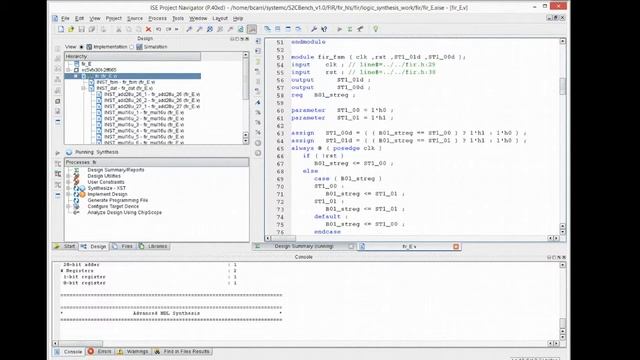Viewport: 640px width, 360px height.
Task: Click the code editor vertical scrollbar thumb
Action: tap(562, 86)
